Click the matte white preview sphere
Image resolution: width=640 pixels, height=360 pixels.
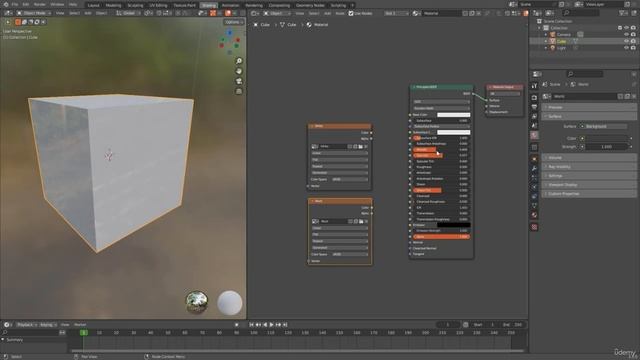(x=230, y=303)
